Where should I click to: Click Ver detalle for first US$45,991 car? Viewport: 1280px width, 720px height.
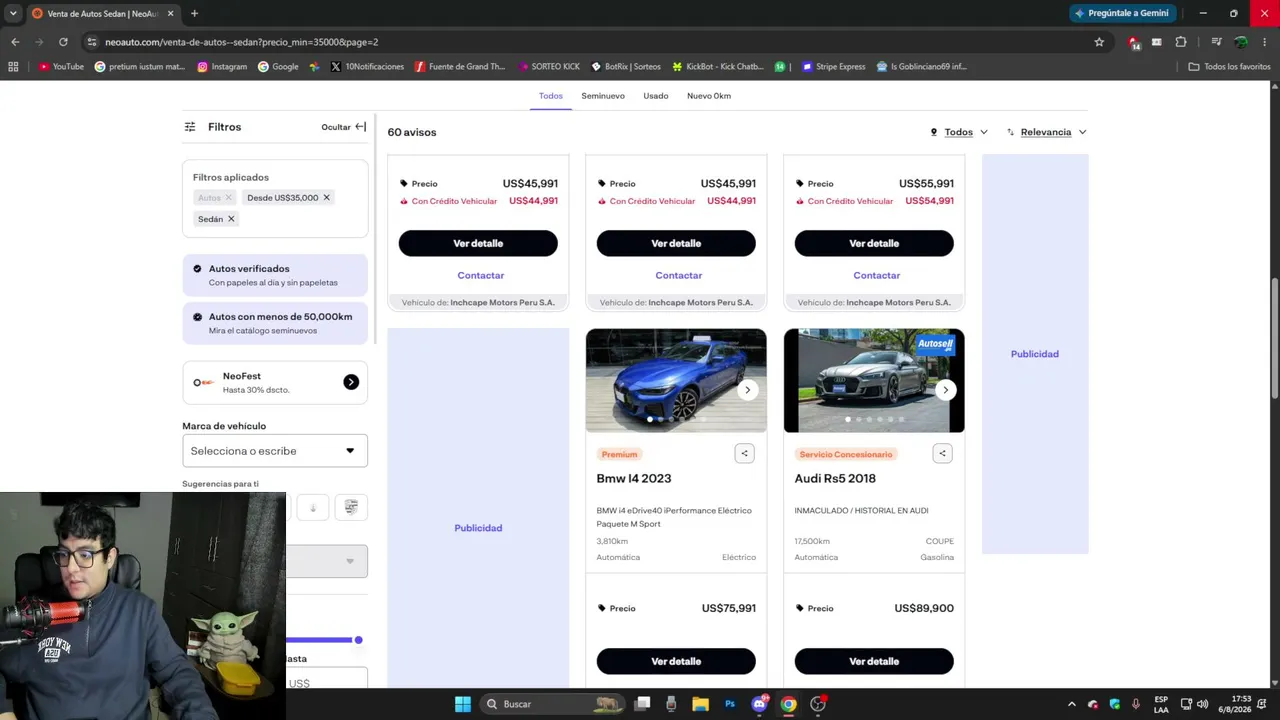click(x=478, y=243)
